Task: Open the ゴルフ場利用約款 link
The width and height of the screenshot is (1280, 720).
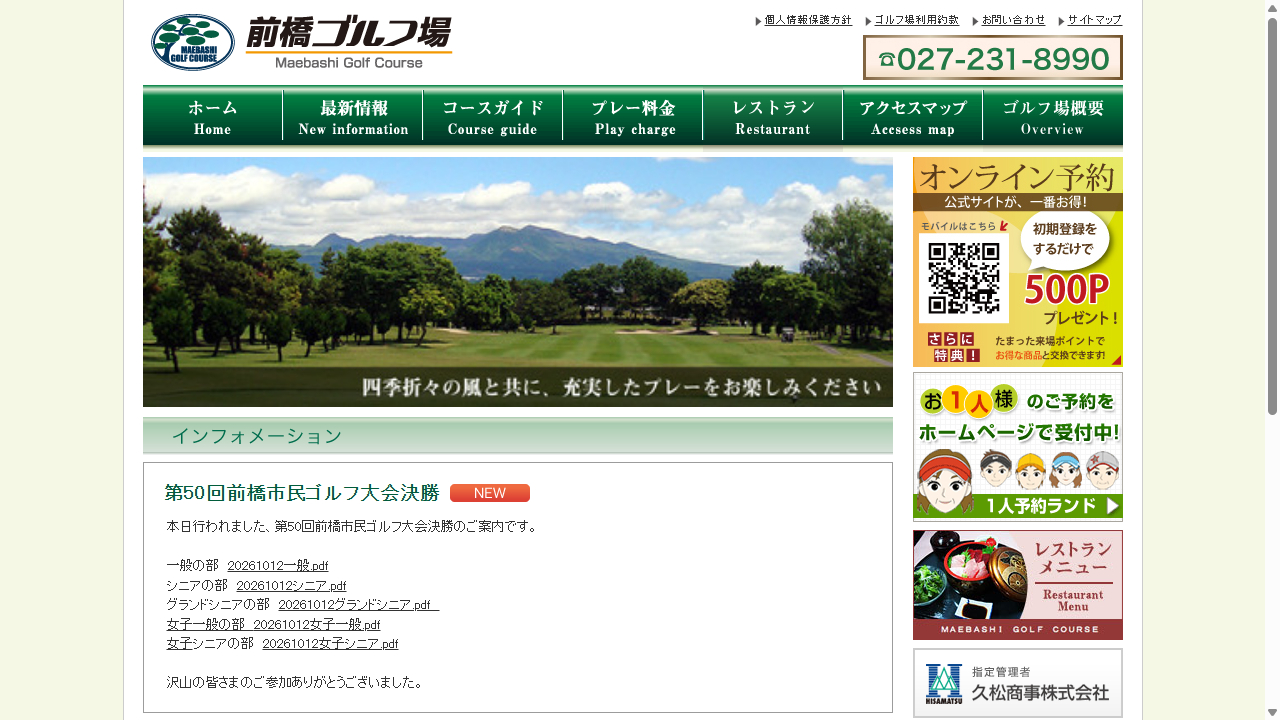Action: [916, 20]
